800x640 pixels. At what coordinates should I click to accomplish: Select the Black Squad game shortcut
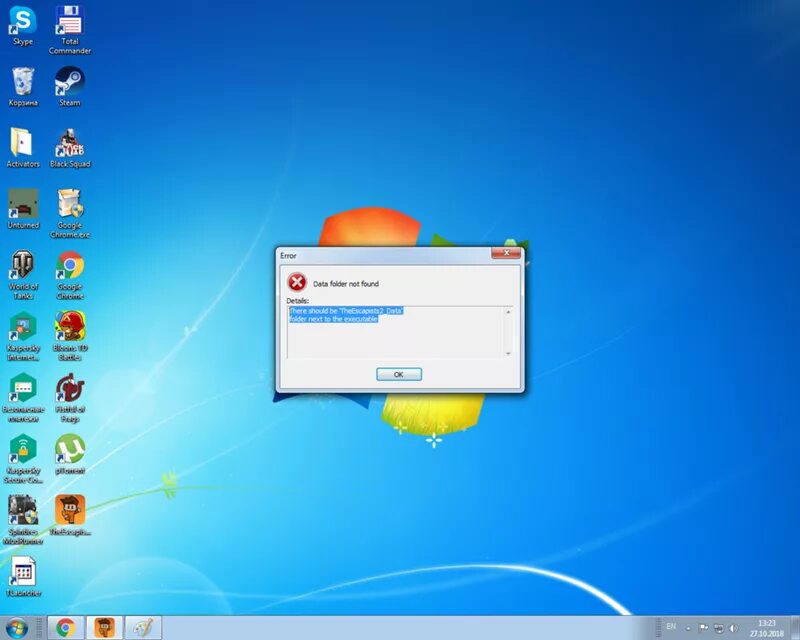point(69,148)
